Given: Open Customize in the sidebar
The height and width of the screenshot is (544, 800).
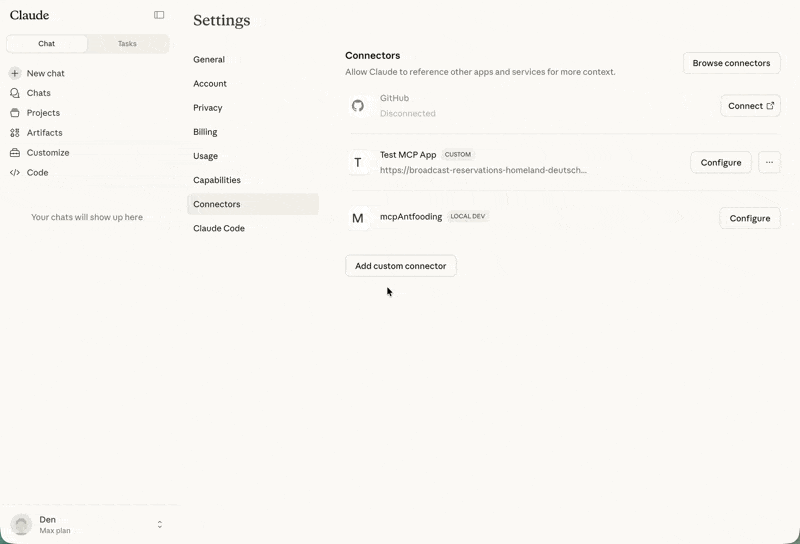Looking at the screenshot, I should coord(48,153).
